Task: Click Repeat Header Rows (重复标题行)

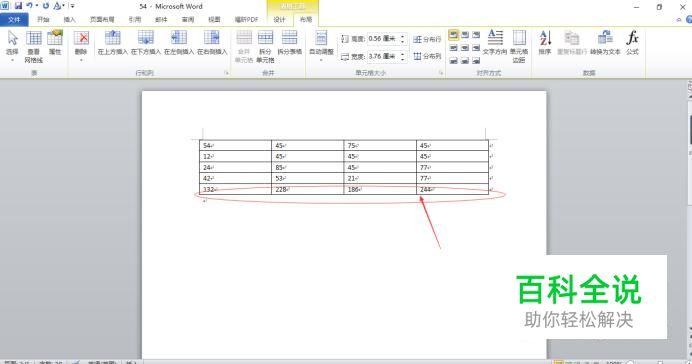Action: (x=572, y=43)
